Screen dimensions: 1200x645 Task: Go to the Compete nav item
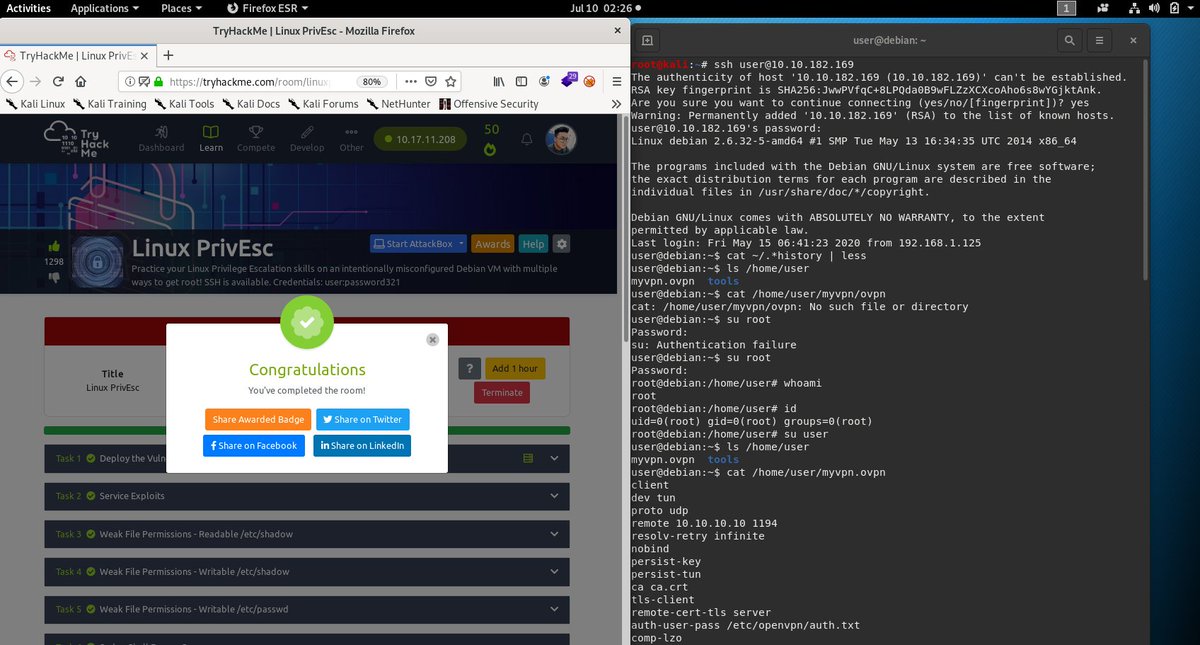pyautogui.click(x=256, y=139)
